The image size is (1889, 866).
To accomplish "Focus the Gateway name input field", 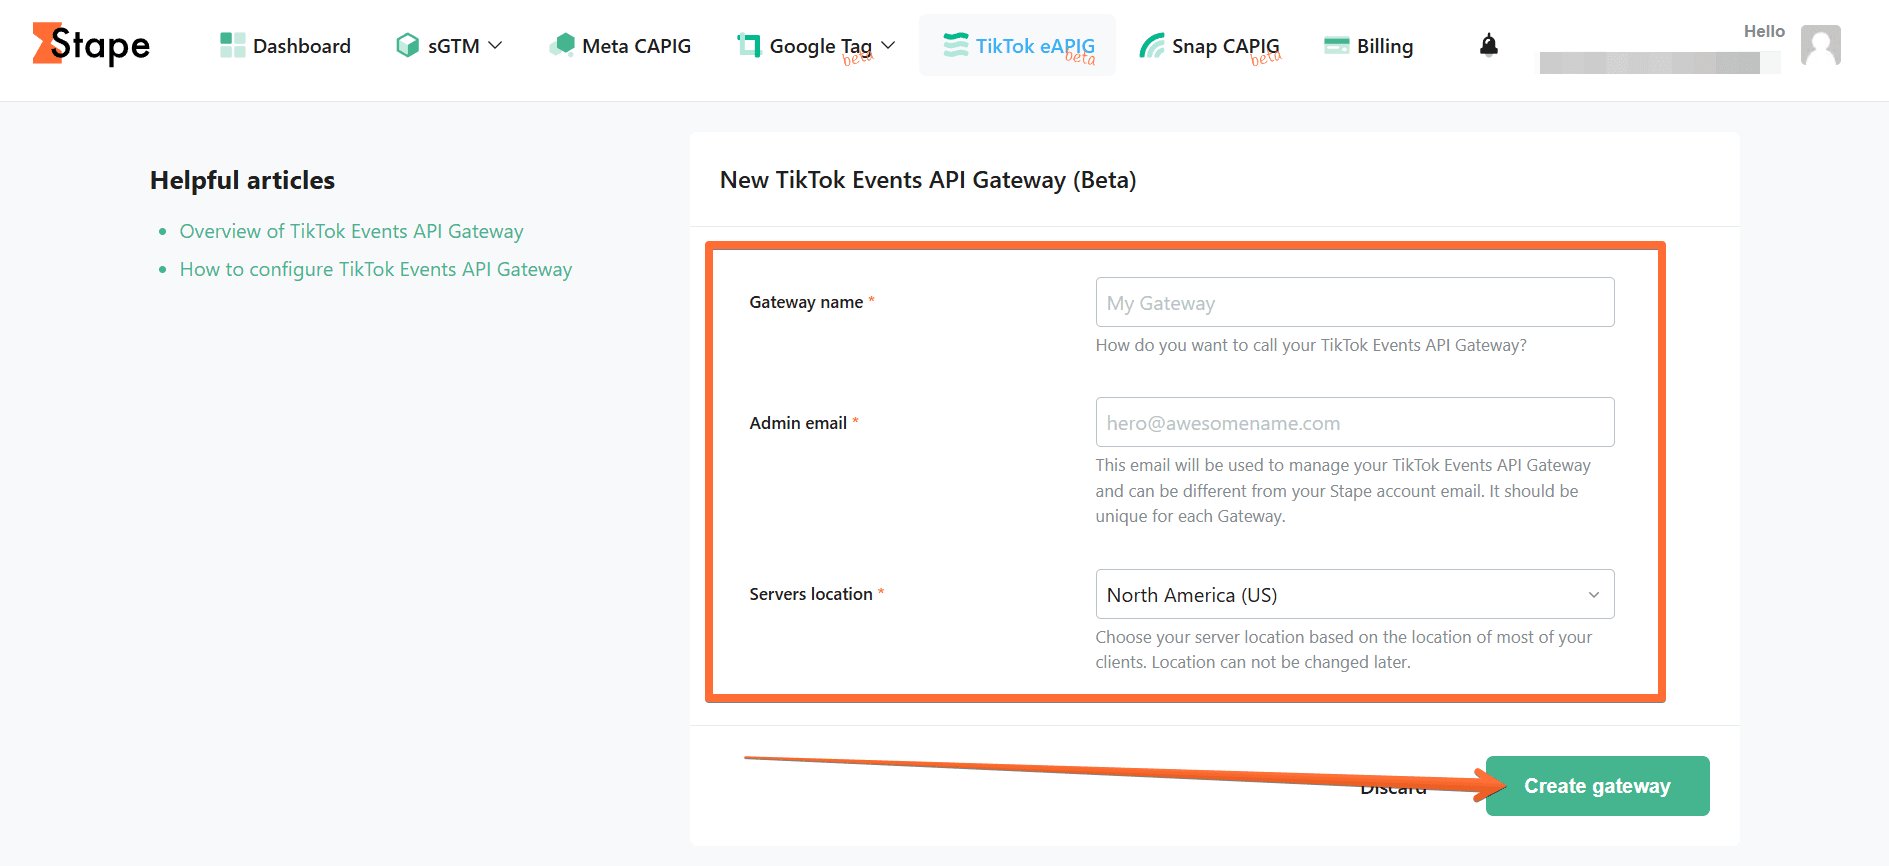I will click(1355, 302).
